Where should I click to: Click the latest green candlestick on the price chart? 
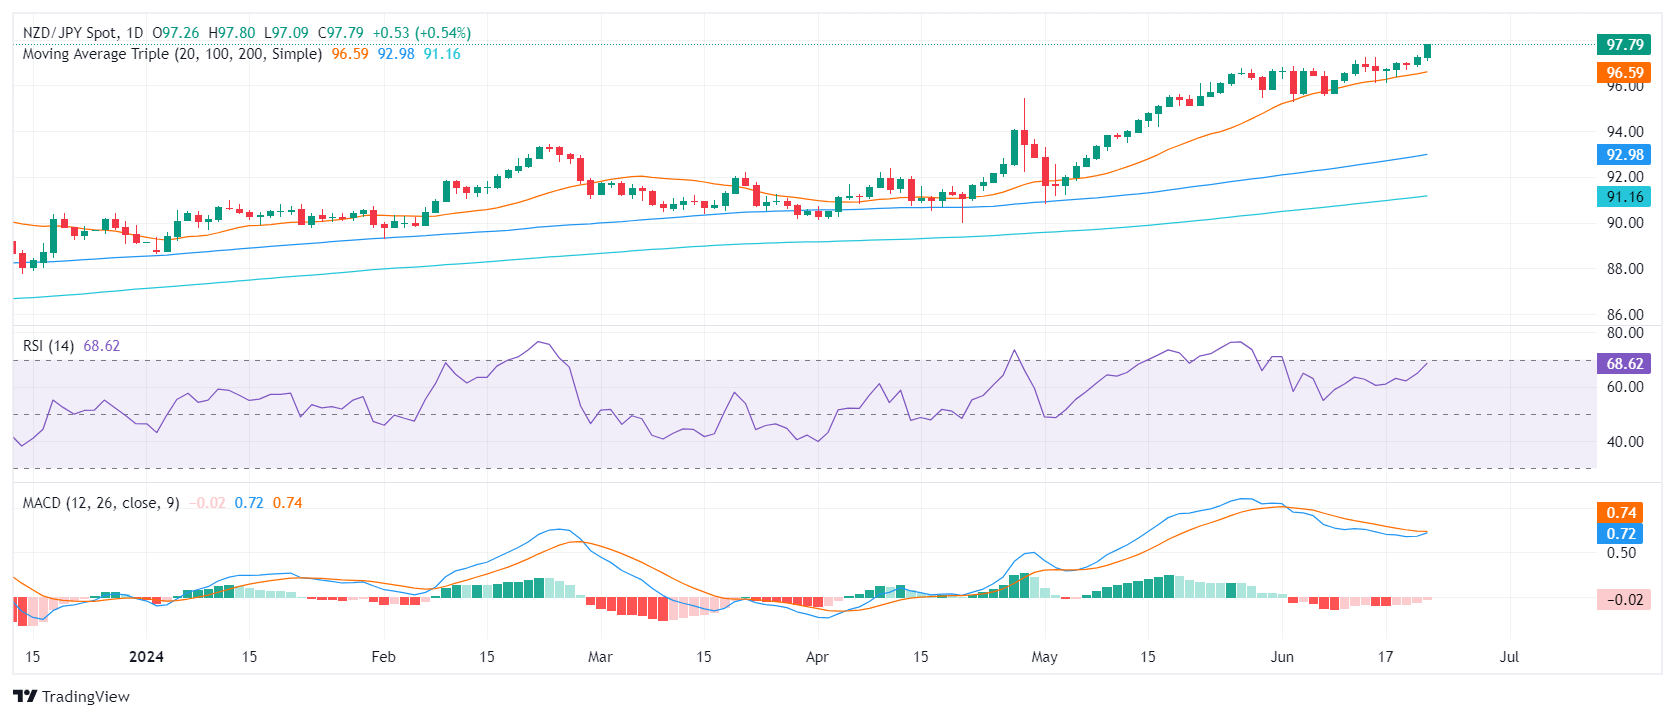[x=1427, y=51]
